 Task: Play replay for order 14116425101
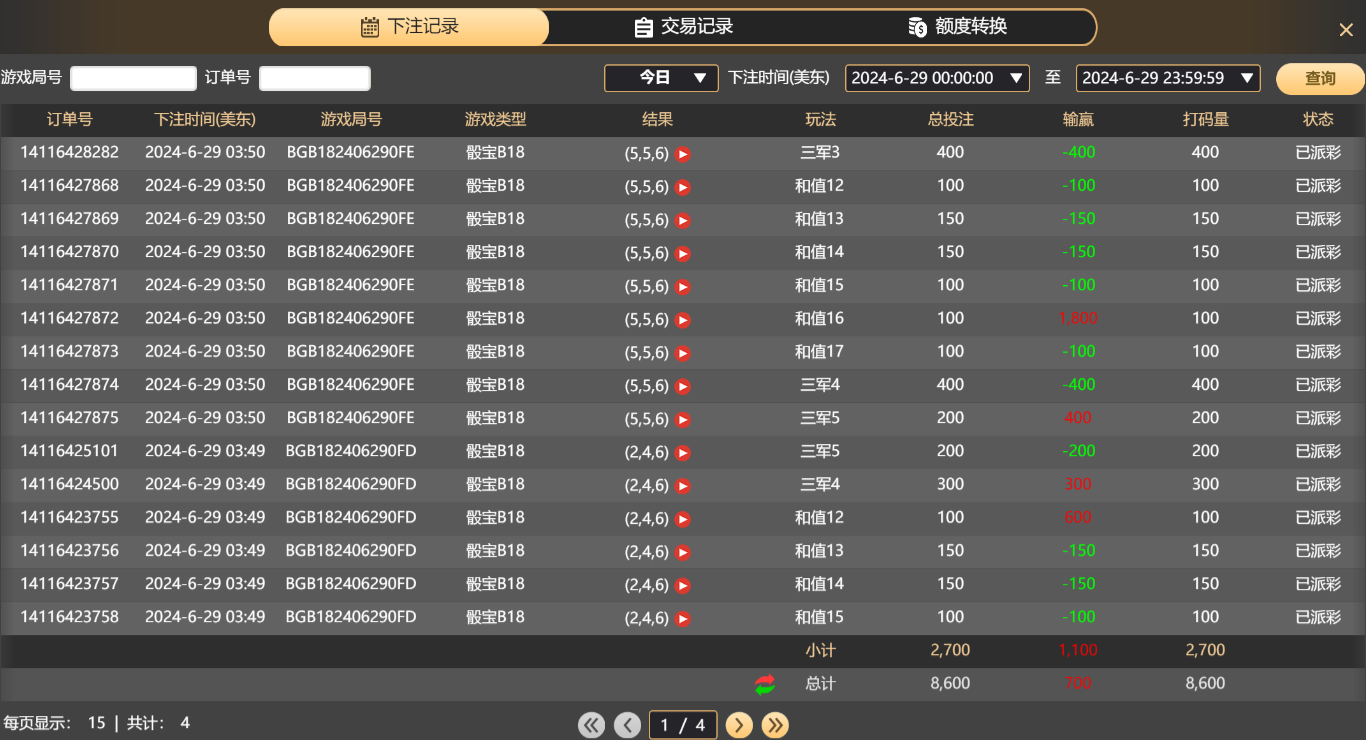(x=683, y=453)
